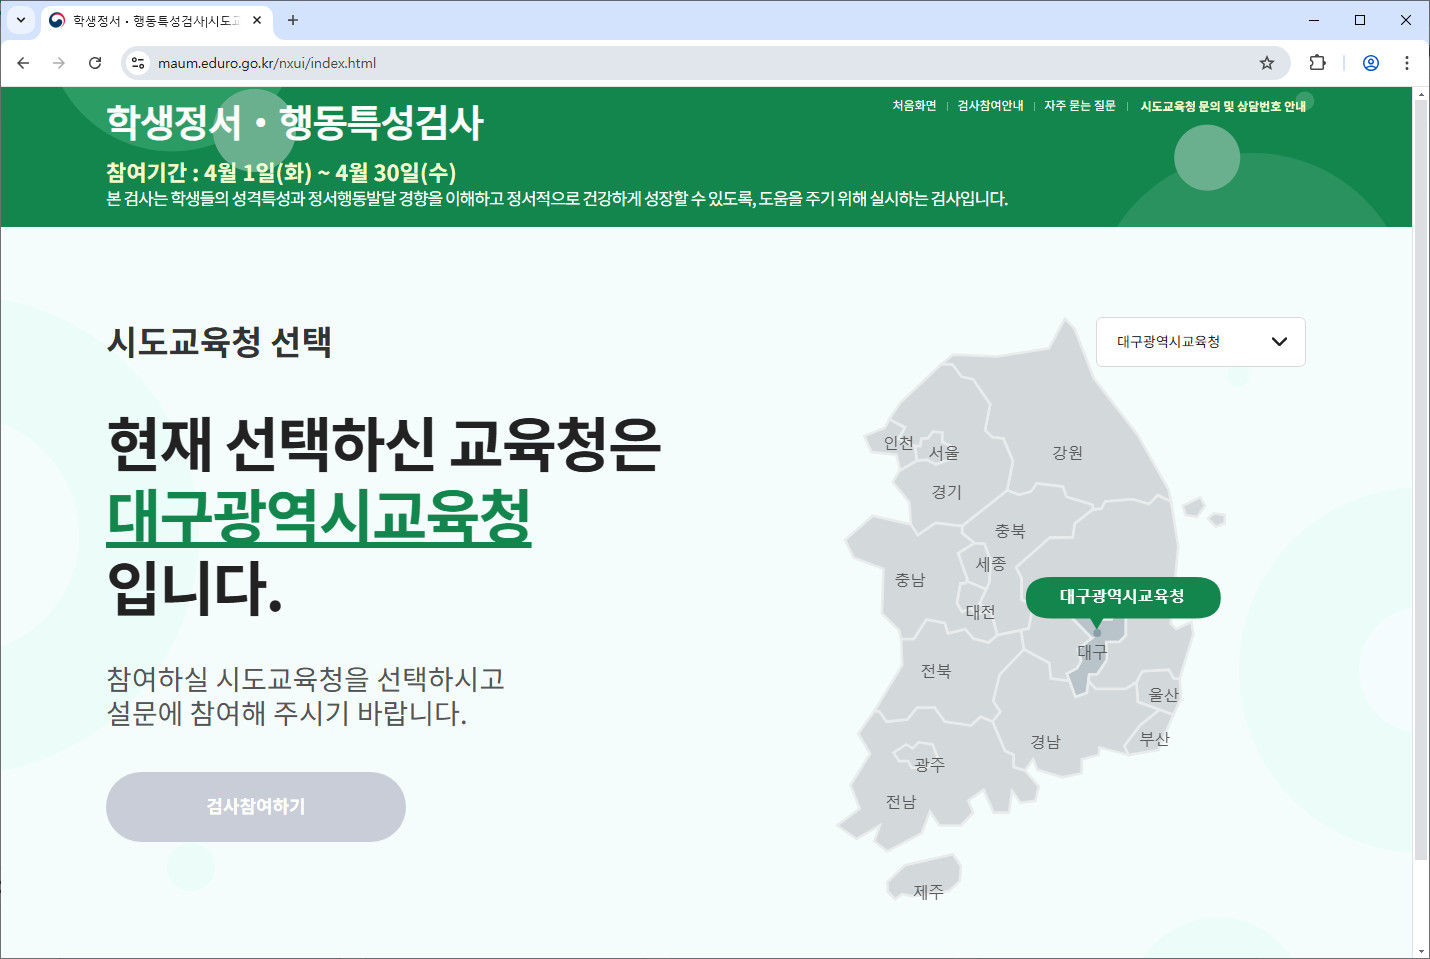Bookmark this page using the star icon
The height and width of the screenshot is (959, 1430).
tap(1268, 62)
